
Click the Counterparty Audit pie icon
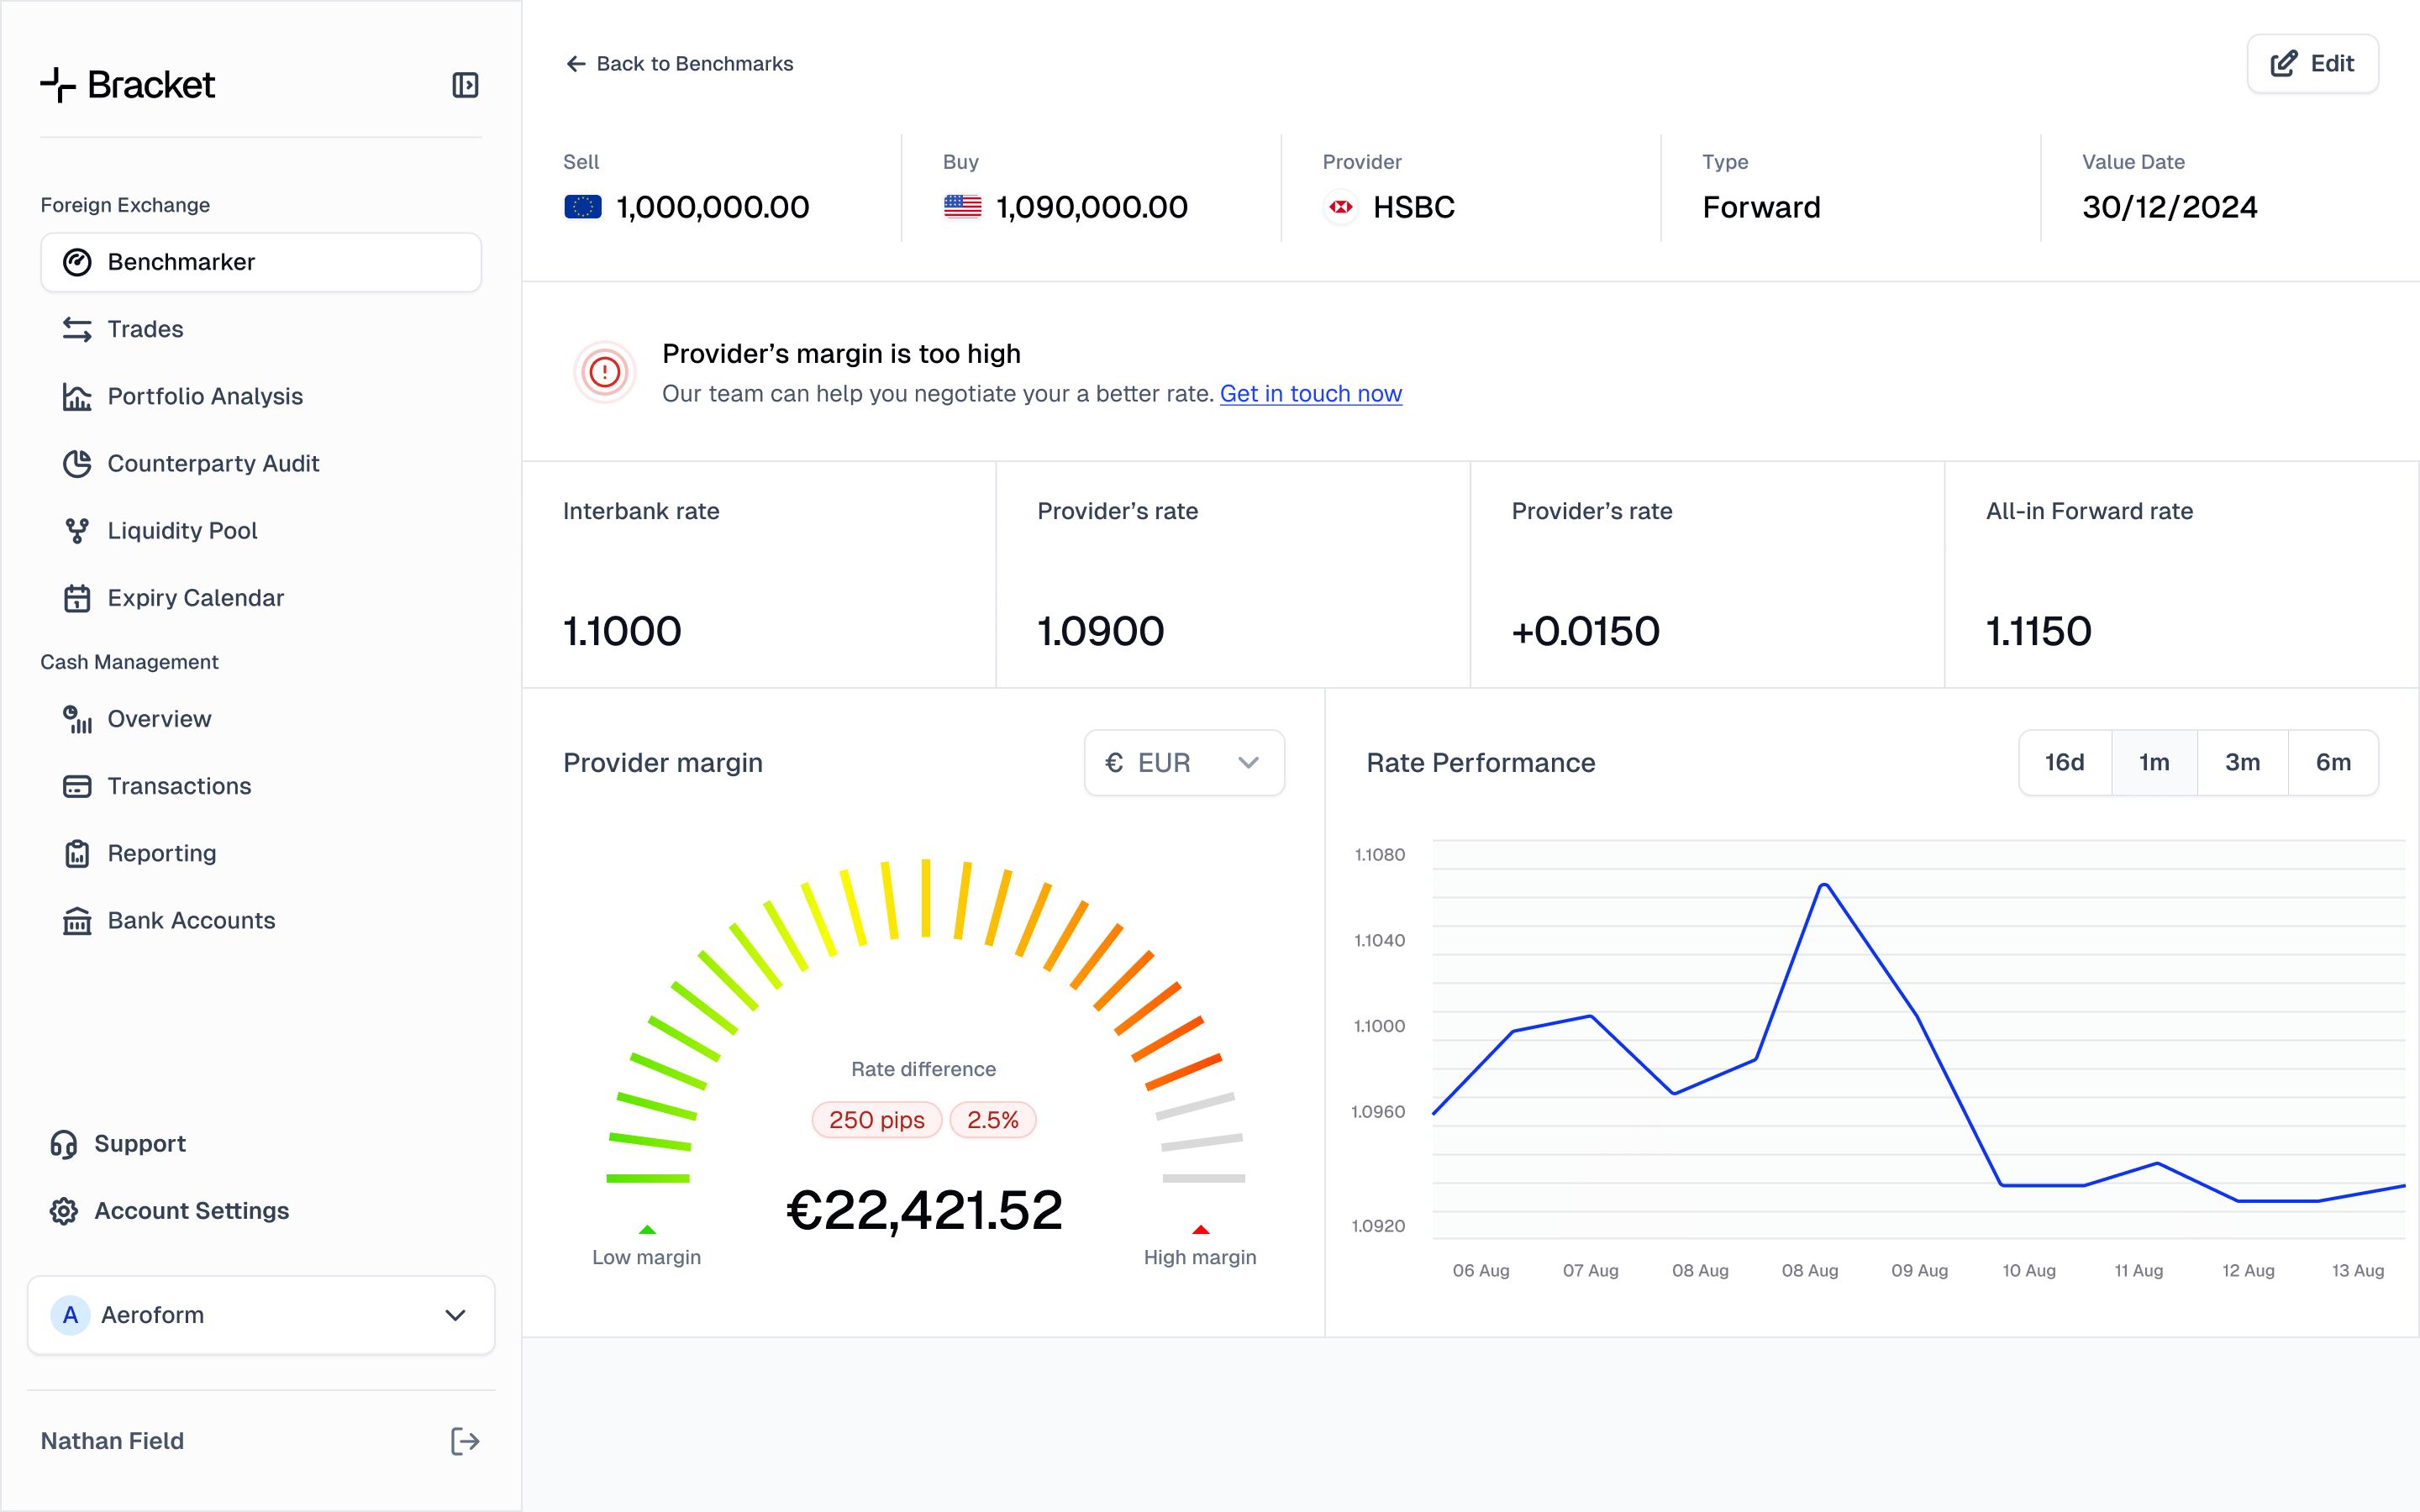[x=77, y=463]
